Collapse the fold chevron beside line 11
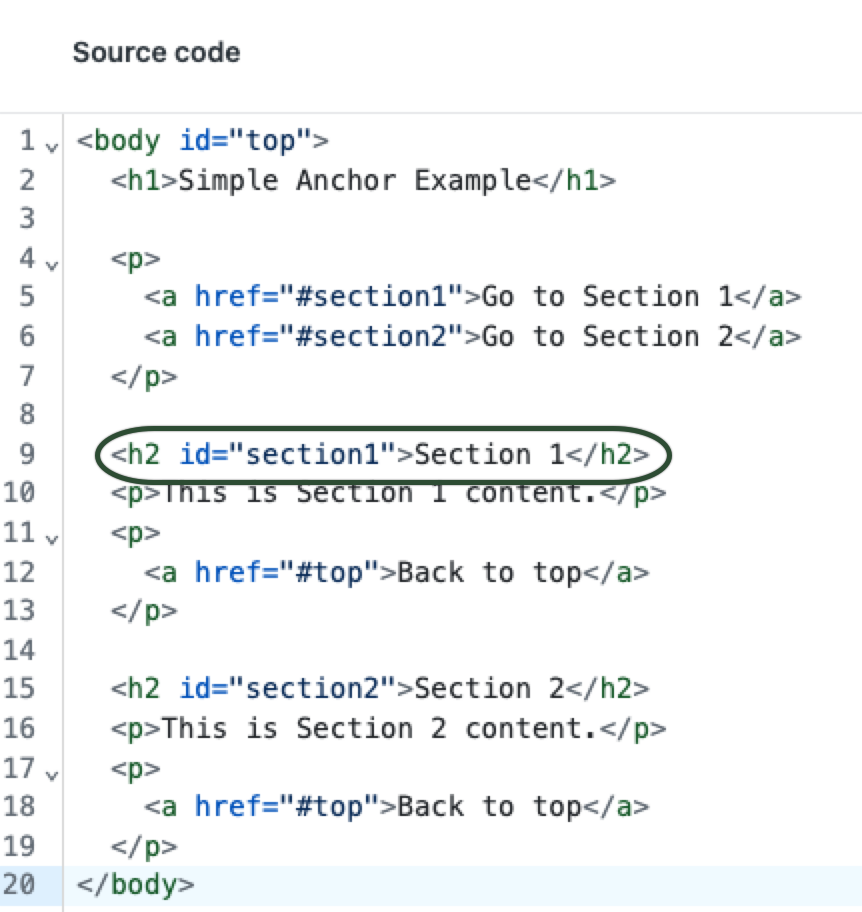The width and height of the screenshot is (862, 912). pyautogui.click(x=52, y=539)
